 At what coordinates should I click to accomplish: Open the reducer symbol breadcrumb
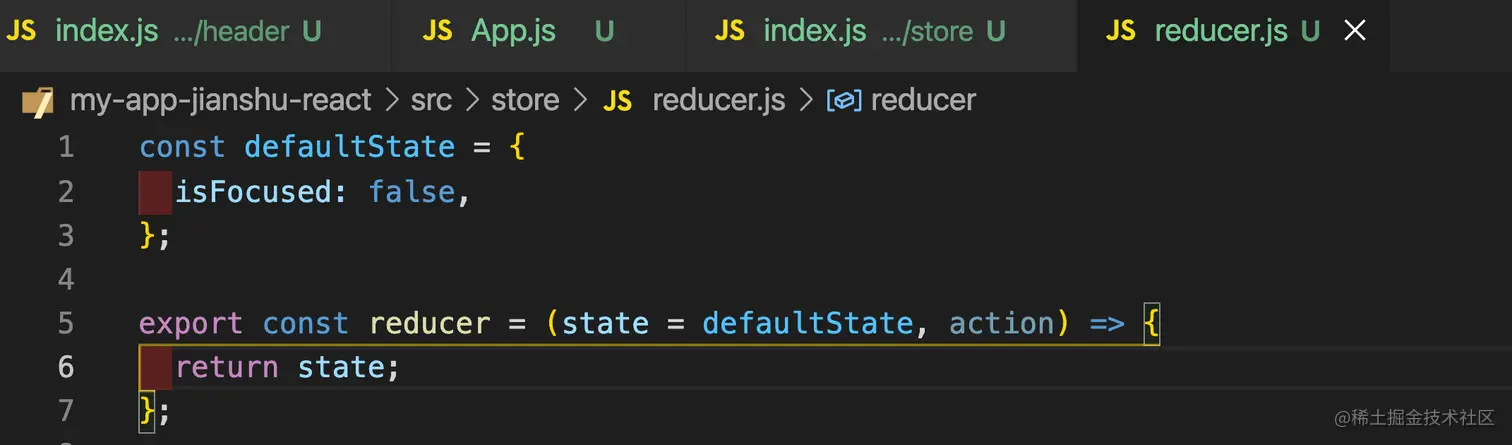click(923, 101)
